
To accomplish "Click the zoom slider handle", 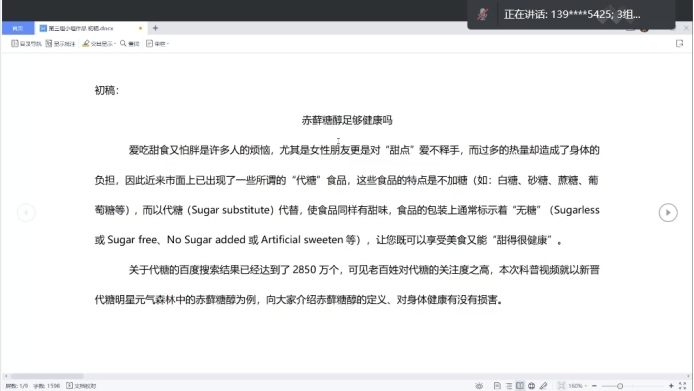I will pyautogui.click(x=620, y=386).
